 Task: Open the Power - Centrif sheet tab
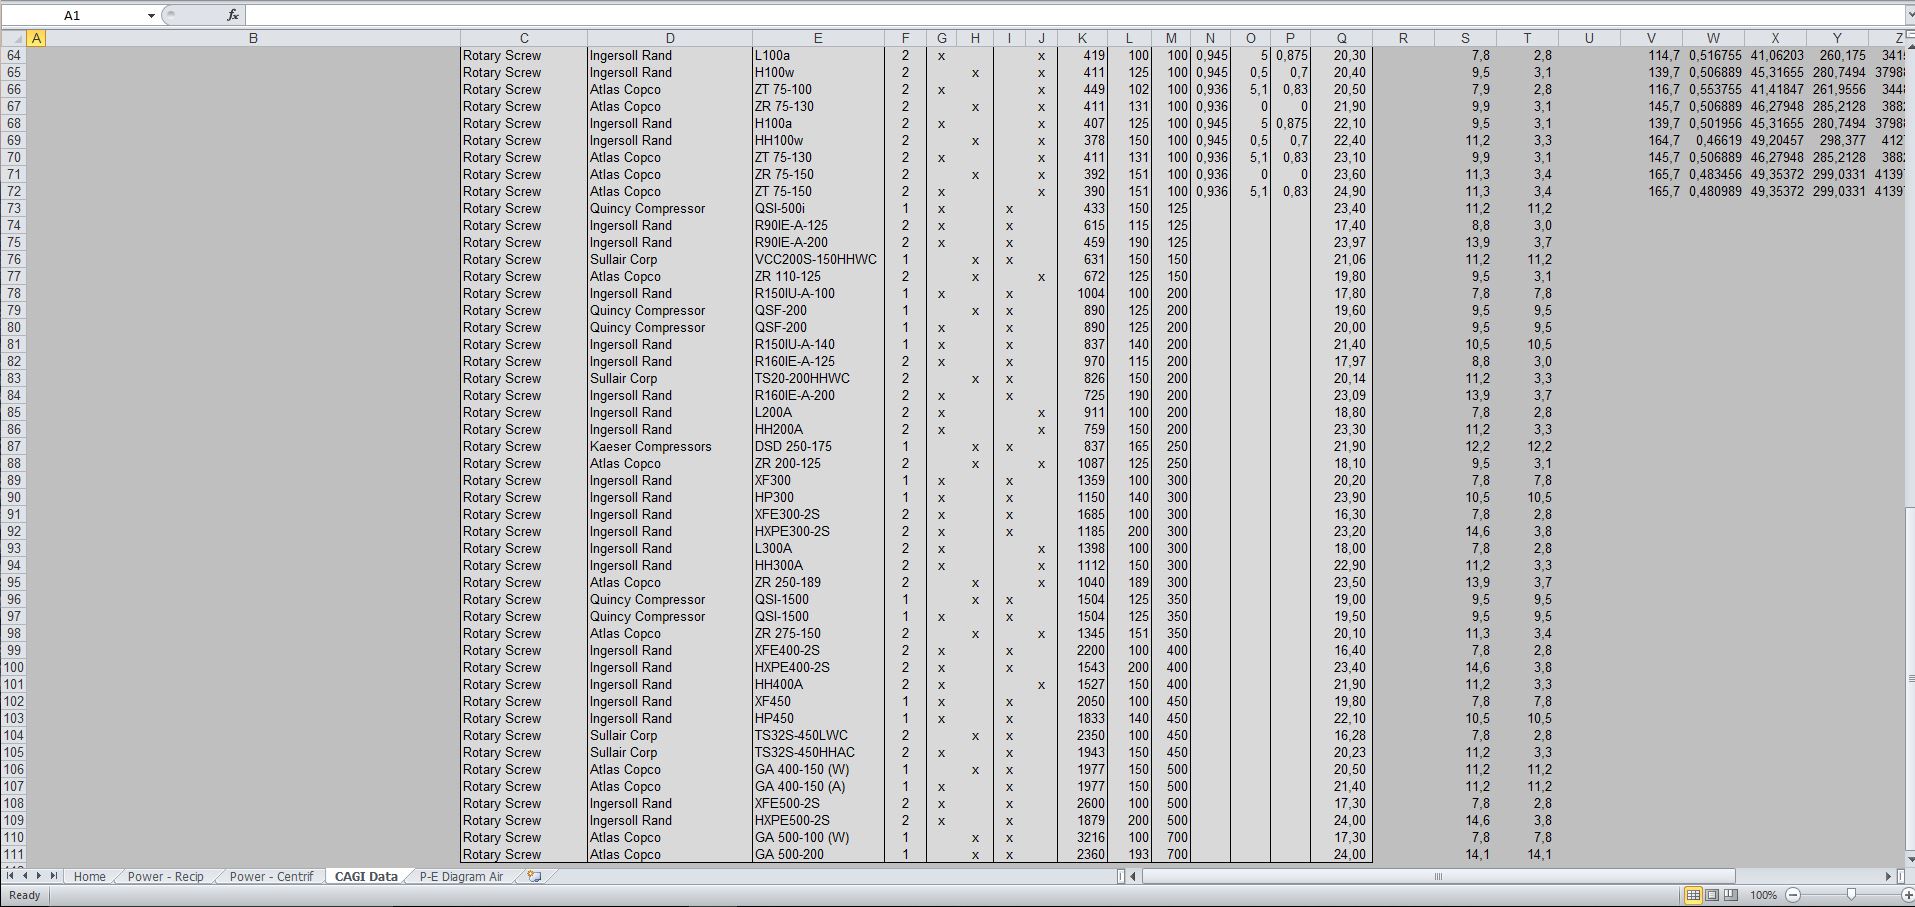click(x=271, y=876)
